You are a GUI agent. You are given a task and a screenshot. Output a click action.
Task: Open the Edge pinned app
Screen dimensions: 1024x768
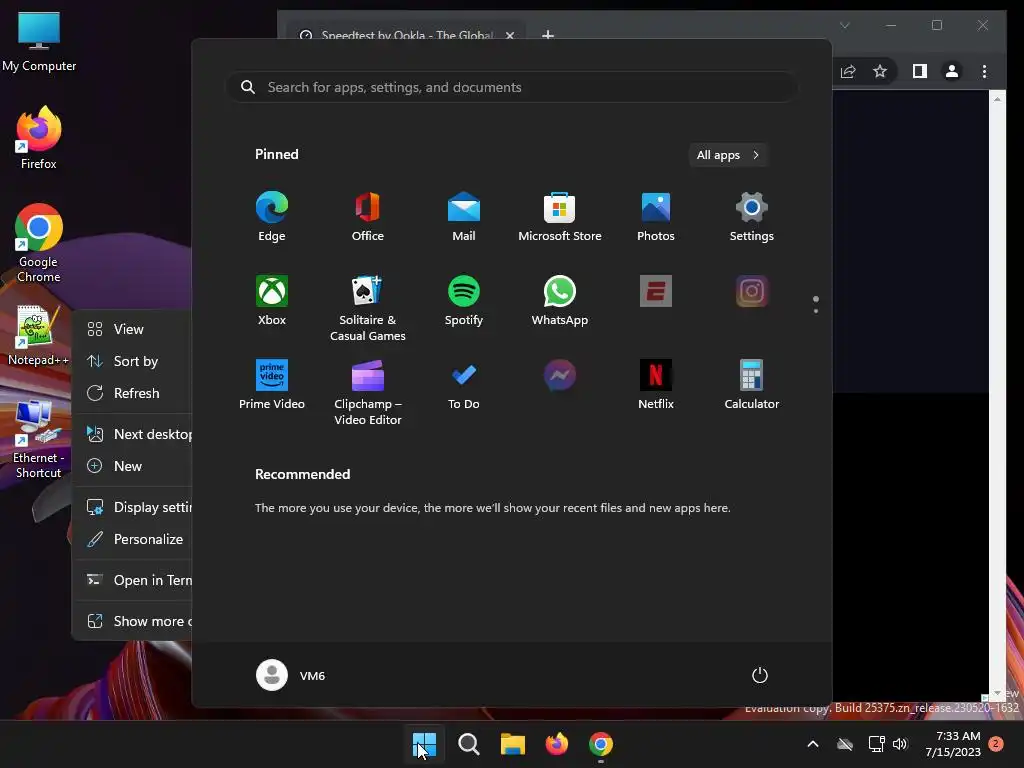pos(272,217)
